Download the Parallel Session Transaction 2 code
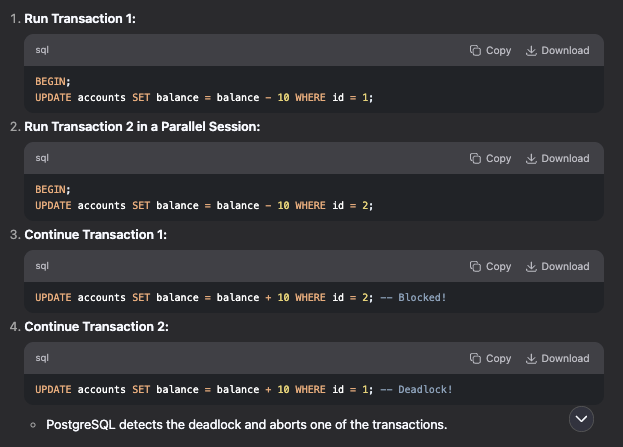This screenshot has height=447, width=623. 557,158
